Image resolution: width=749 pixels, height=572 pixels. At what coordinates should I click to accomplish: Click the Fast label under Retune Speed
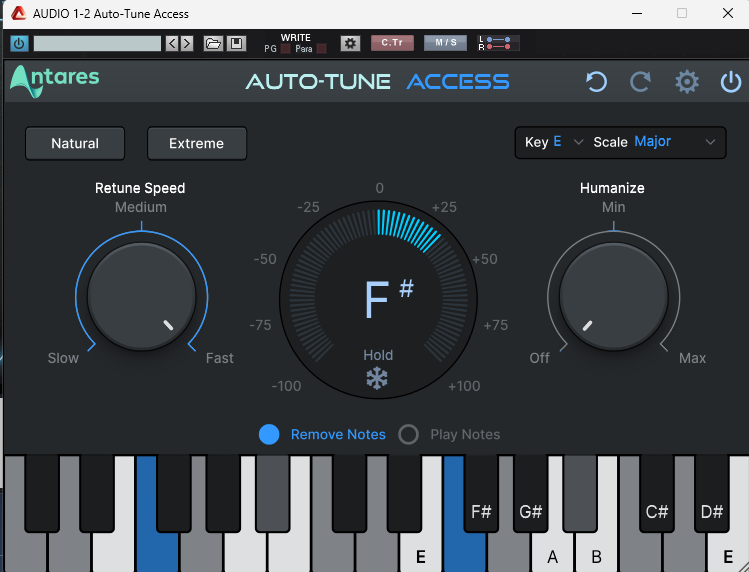pyautogui.click(x=220, y=358)
